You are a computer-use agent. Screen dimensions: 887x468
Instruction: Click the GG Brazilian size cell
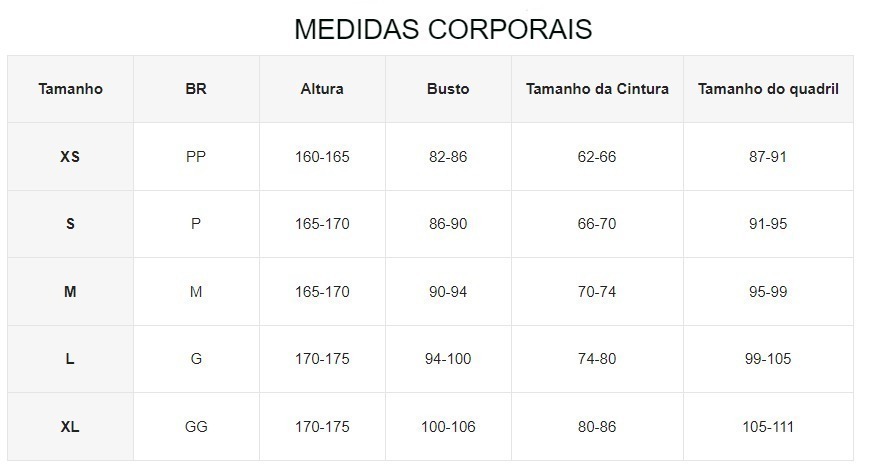pyautogui.click(x=196, y=426)
